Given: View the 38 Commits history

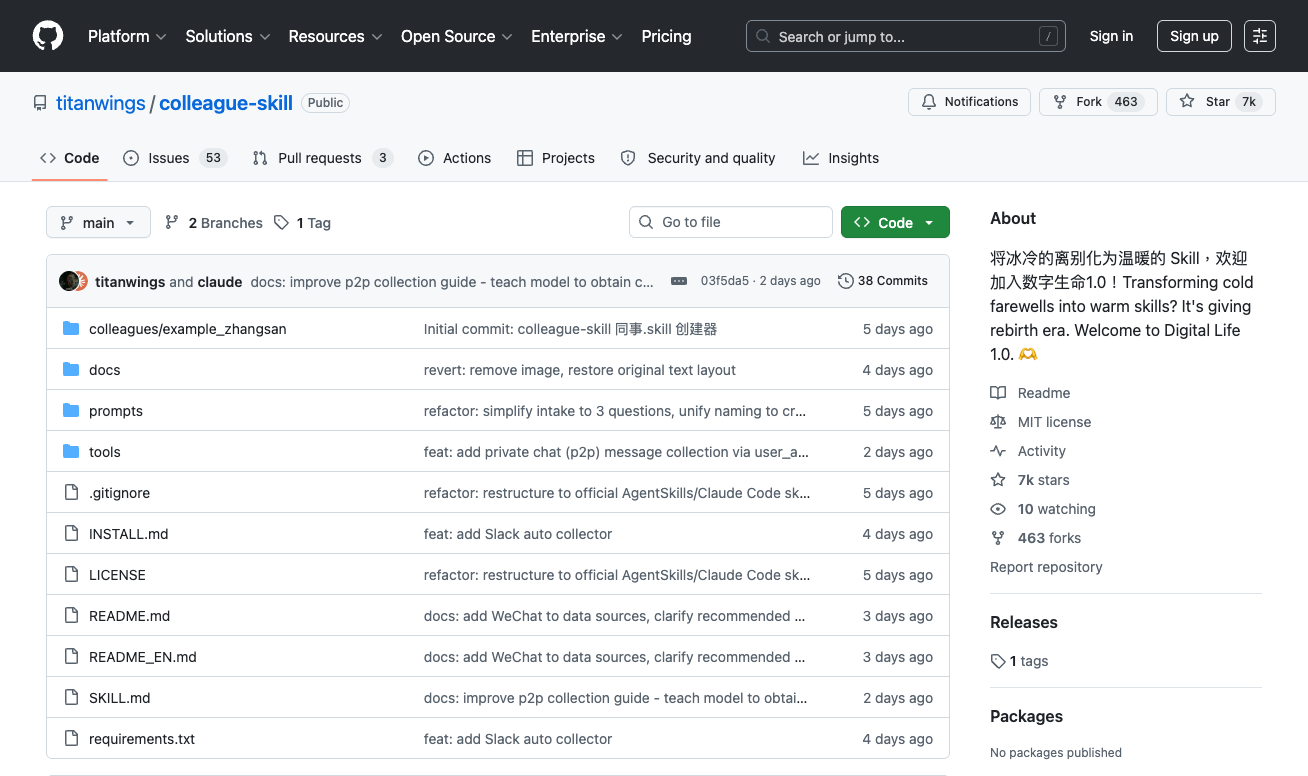Looking at the screenshot, I should point(883,281).
